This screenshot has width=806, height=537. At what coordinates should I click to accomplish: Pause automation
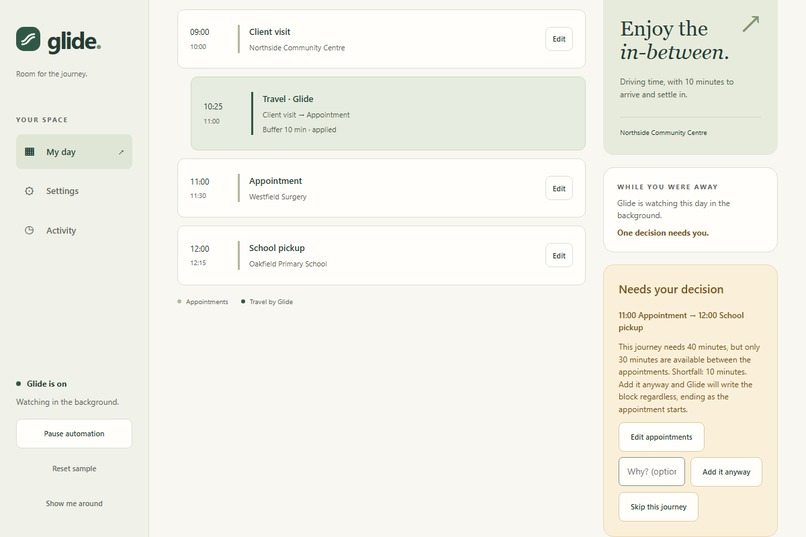pyautogui.click(x=74, y=434)
